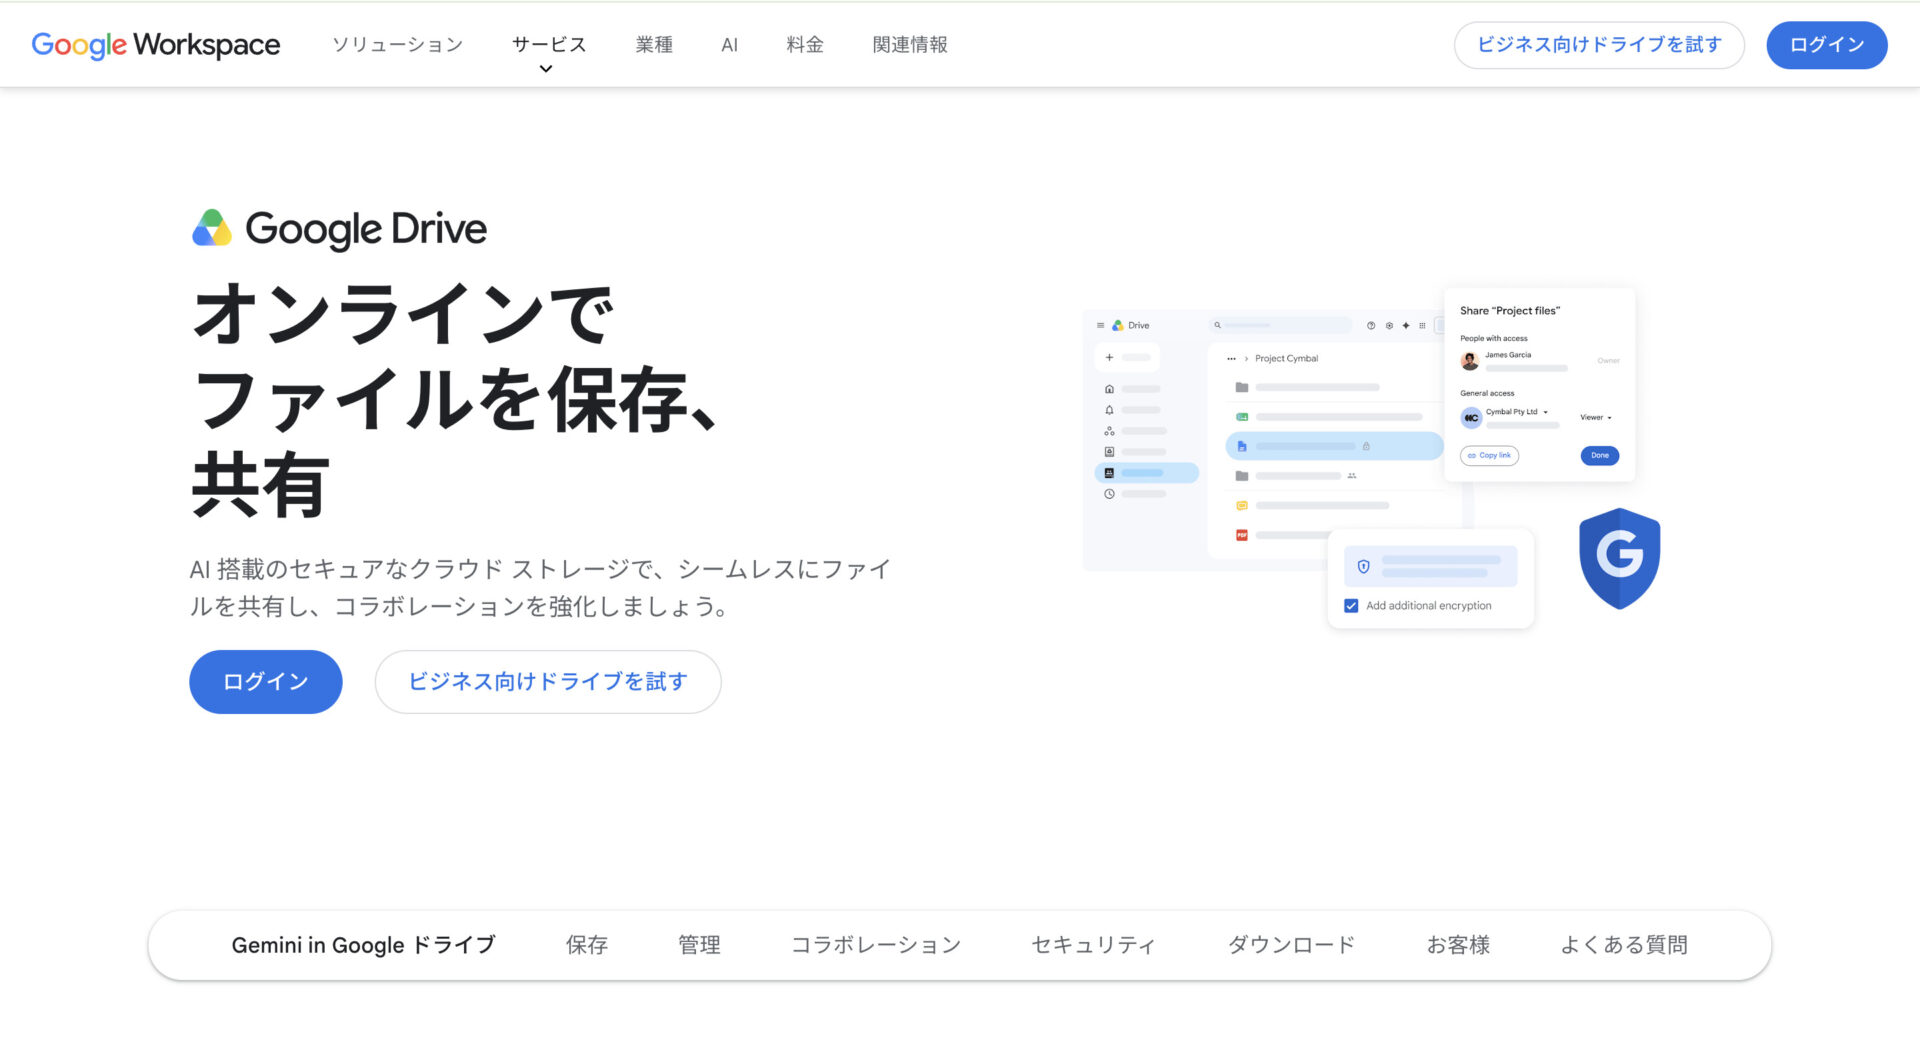
Task: Click the shared people icon beside folder row
Action: point(1352,476)
